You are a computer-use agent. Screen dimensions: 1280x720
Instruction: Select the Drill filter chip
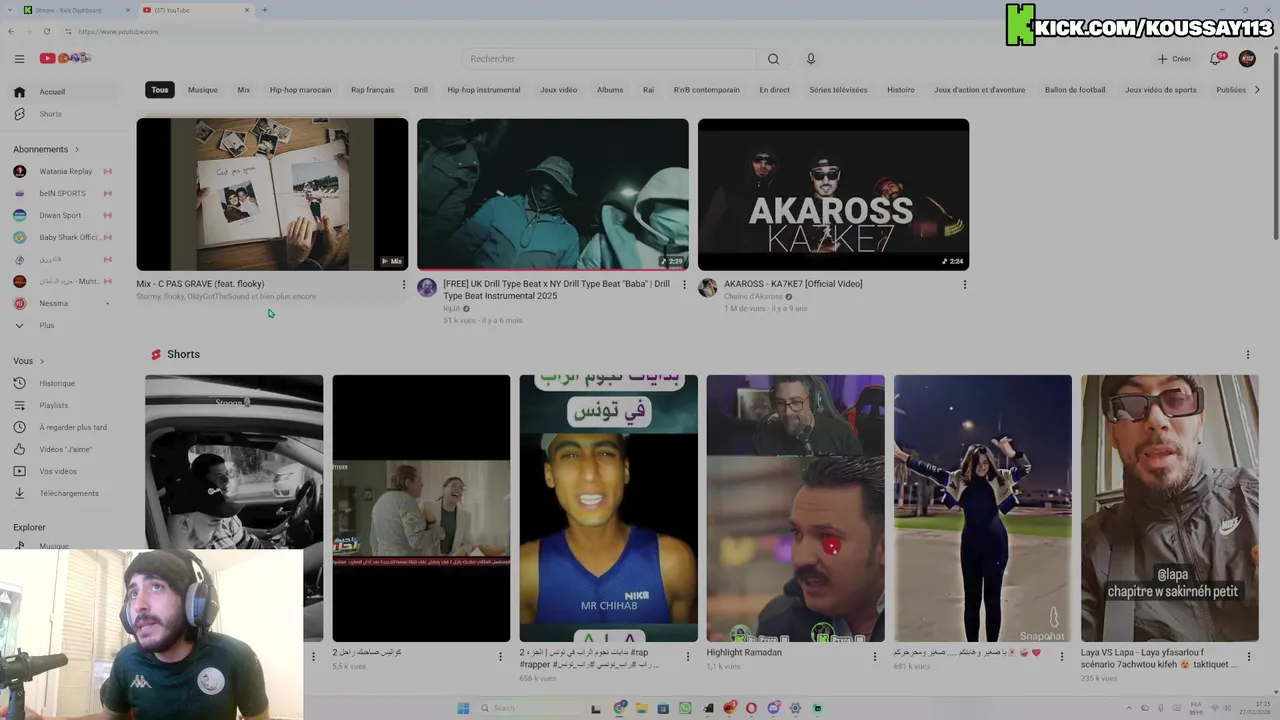click(421, 90)
